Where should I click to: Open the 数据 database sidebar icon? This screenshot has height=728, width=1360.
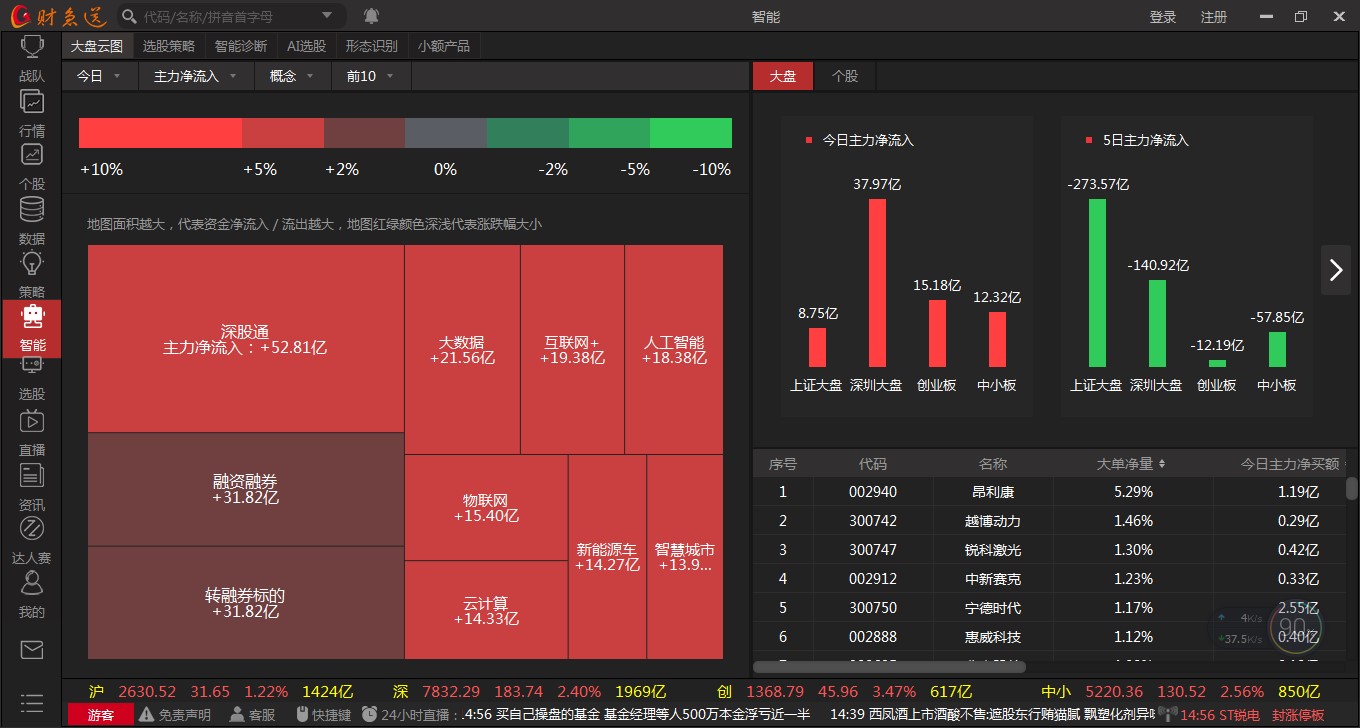(31, 210)
